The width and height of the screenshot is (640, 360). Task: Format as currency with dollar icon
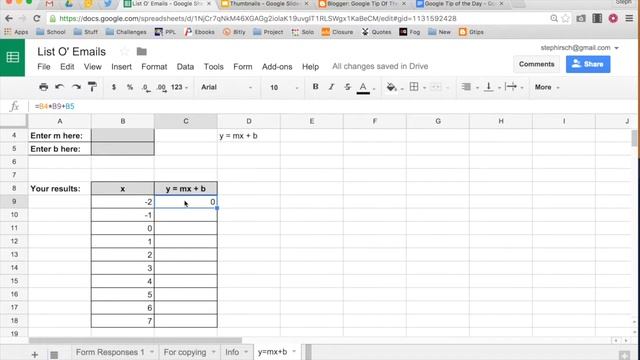[x=114, y=87]
